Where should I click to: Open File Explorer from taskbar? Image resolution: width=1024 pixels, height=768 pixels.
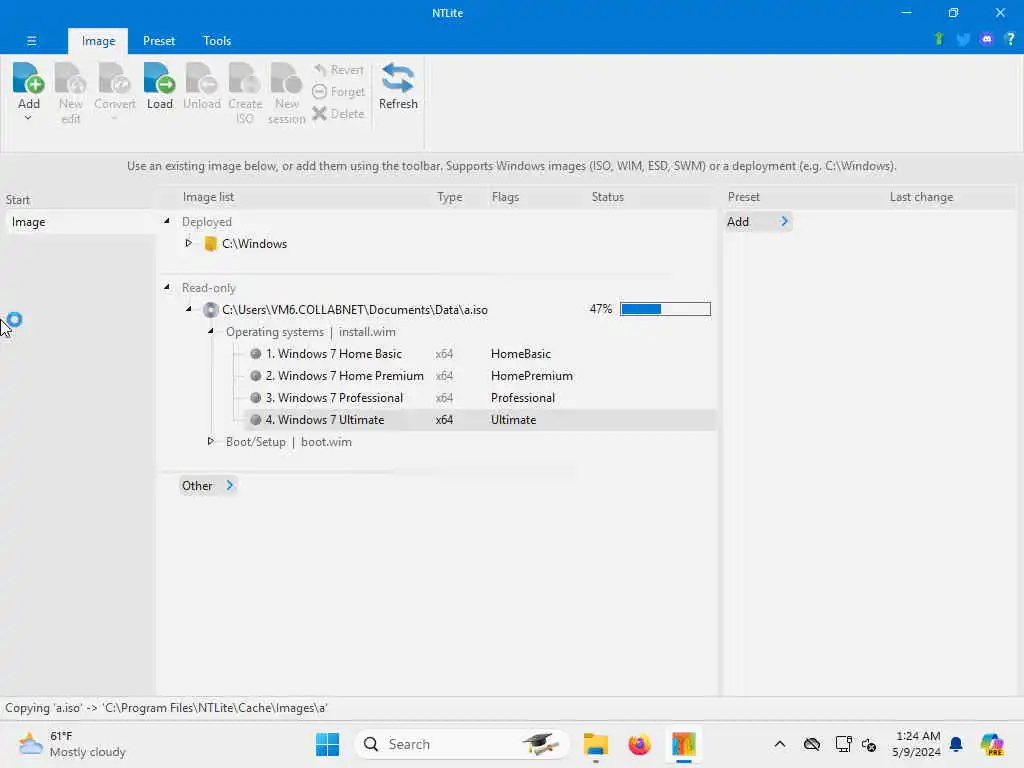tap(596, 744)
